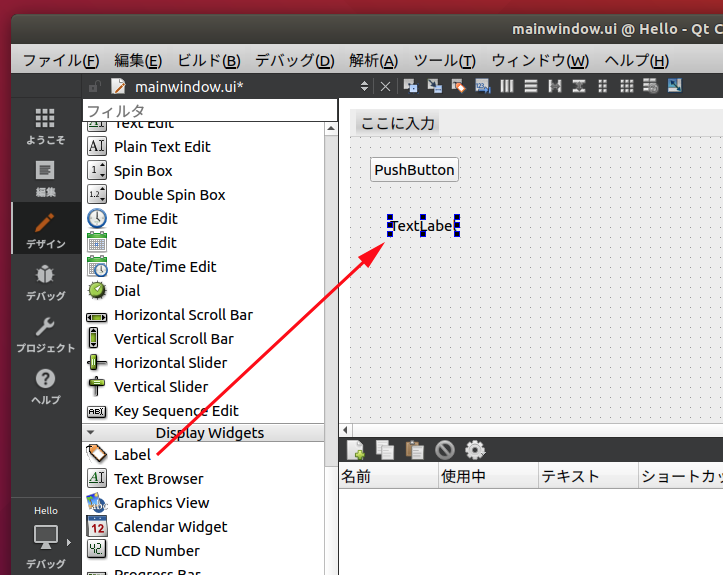The image size is (723, 575).
Task: Click the New Action icon in action editor
Action: click(x=355, y=450)
